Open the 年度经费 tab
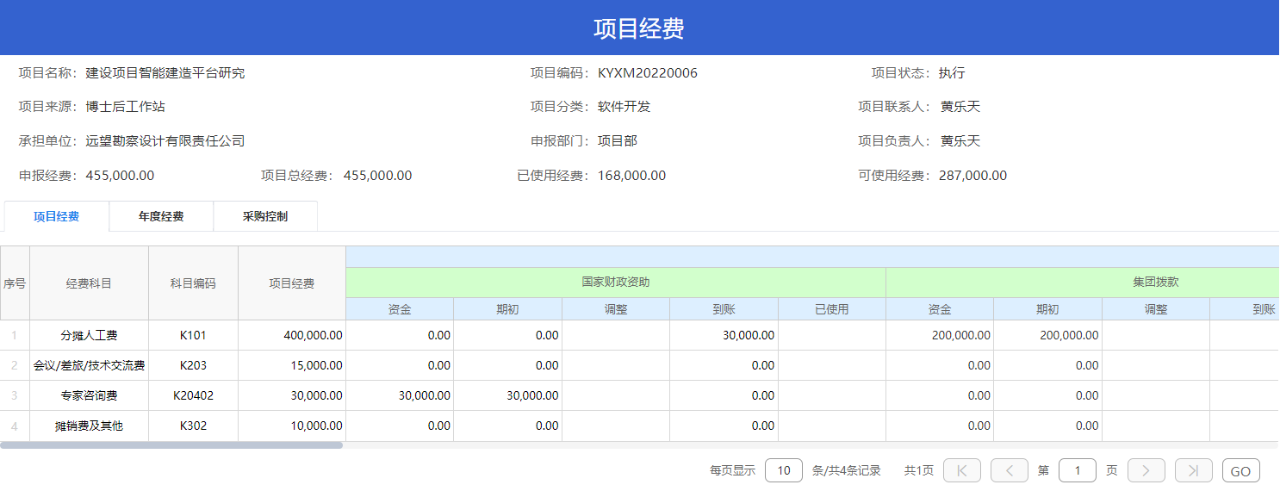The image size is (1280, 489). pos(161,216)
